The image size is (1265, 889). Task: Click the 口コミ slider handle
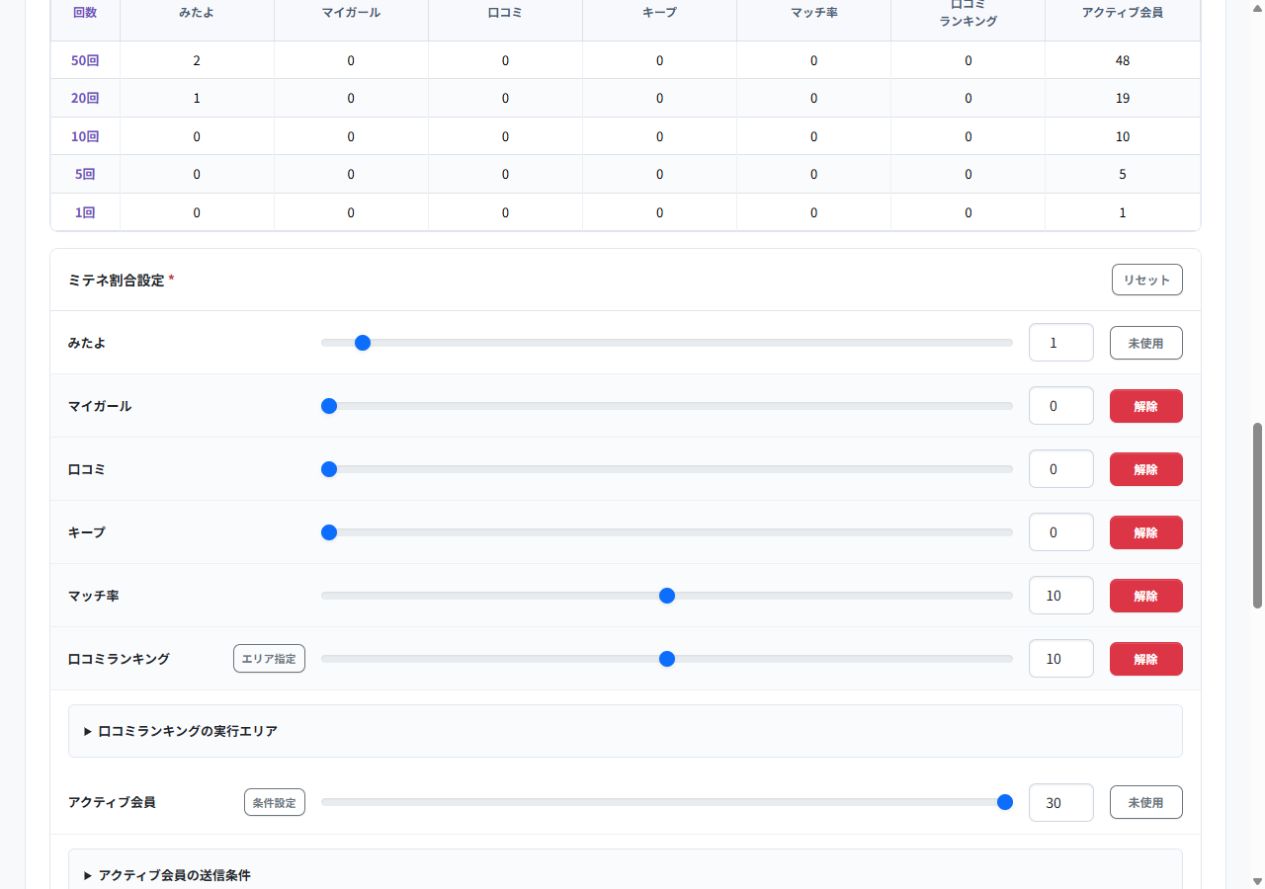[x=329, y=469]
